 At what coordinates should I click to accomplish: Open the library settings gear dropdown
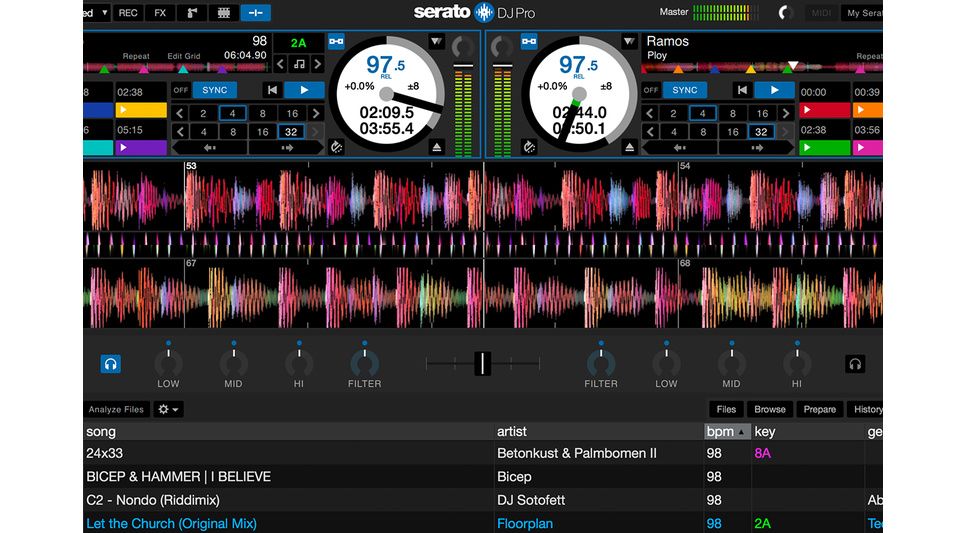pos(169,409)
